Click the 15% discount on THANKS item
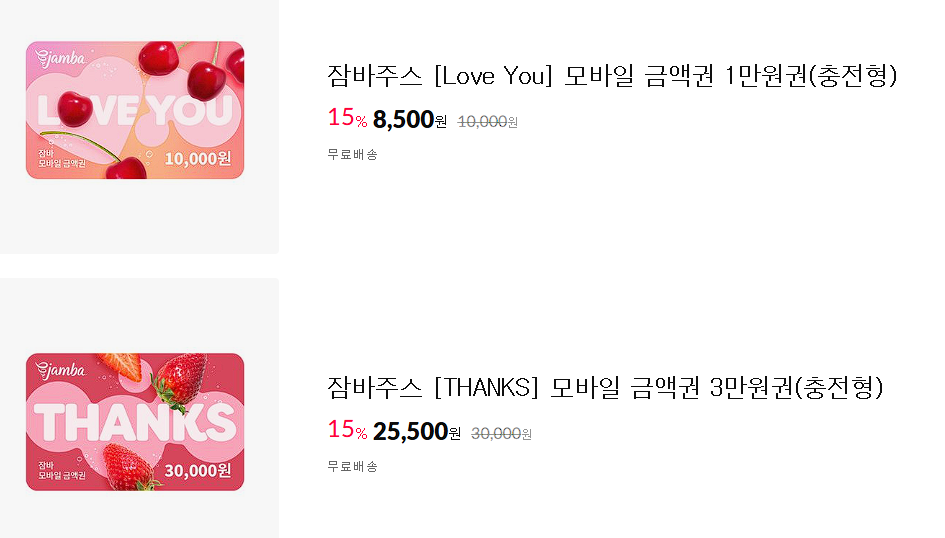The width and height of the screenshot is (945, 538). click(x=347, y=430)
